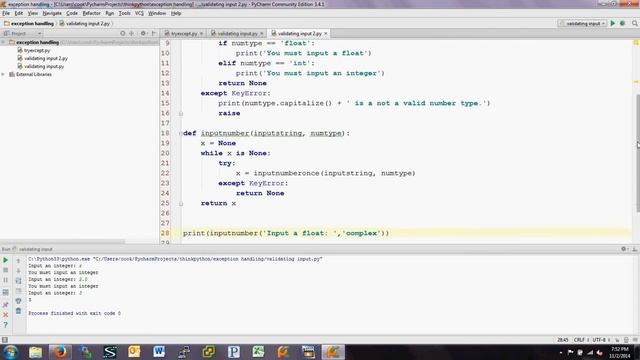Screen dimensions: 640x360
Task: Open the File menu
Action: 6,13
